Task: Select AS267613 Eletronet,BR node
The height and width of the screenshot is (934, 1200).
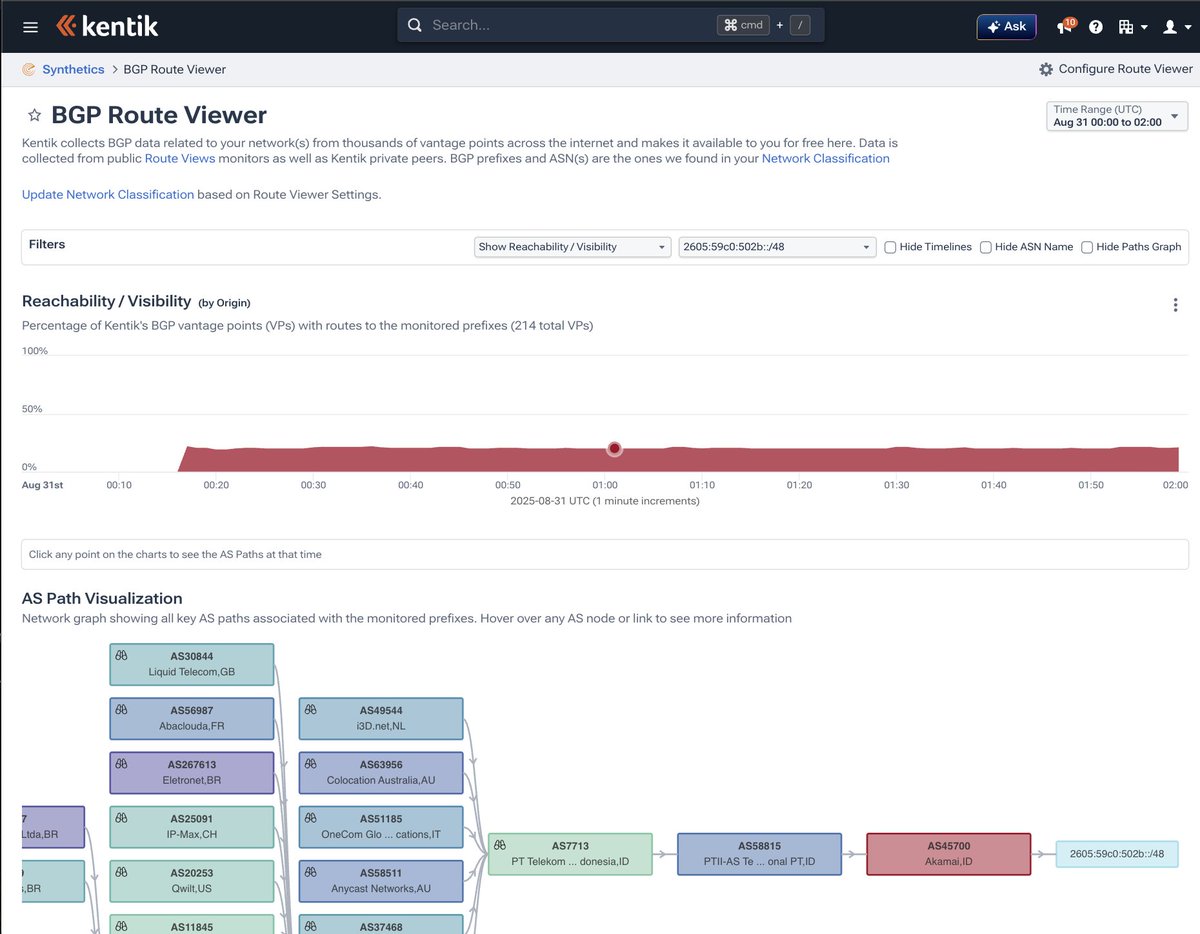Action: [x=191, y=772]
